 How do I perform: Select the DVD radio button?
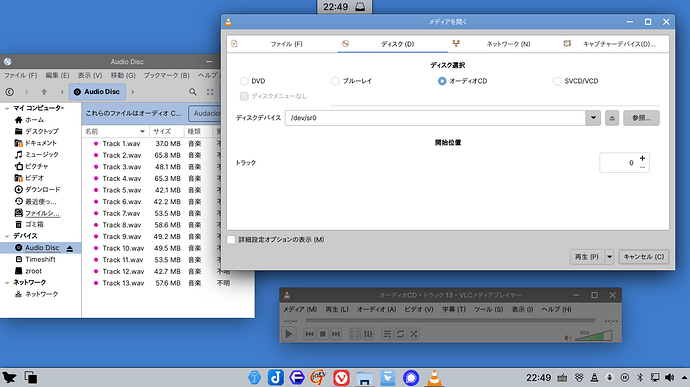(244, 81)
